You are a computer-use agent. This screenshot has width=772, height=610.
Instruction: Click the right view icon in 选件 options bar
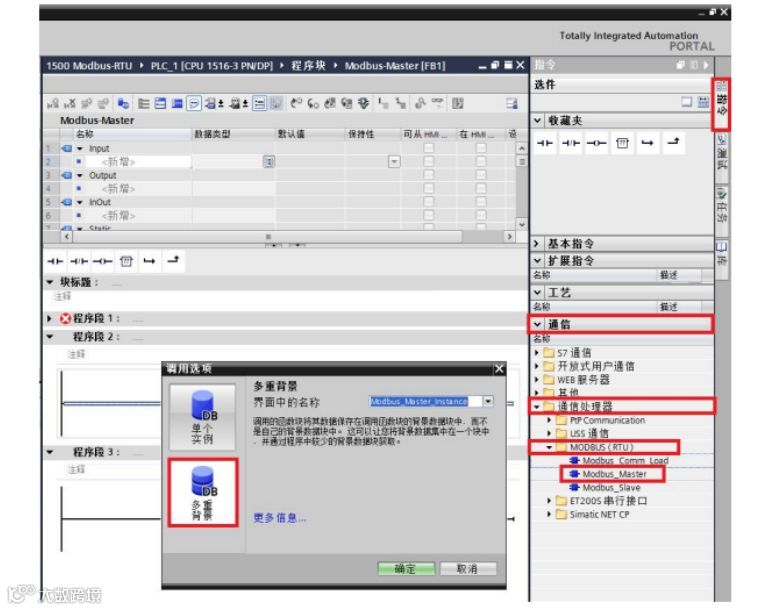(x=704, y=102)
